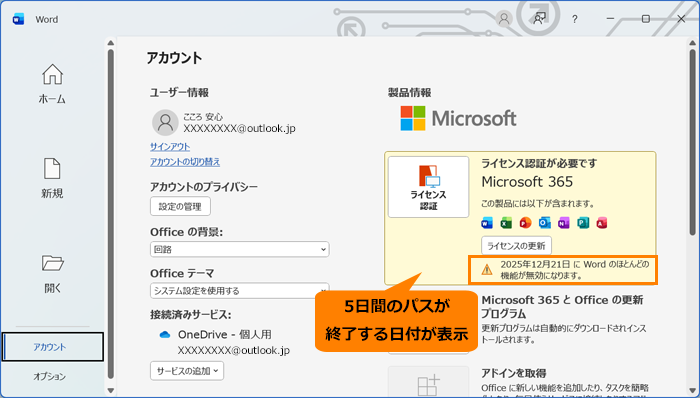700x398 pixels.
Task: Click the ライセンス認証 large button
Action: (429, 187)
